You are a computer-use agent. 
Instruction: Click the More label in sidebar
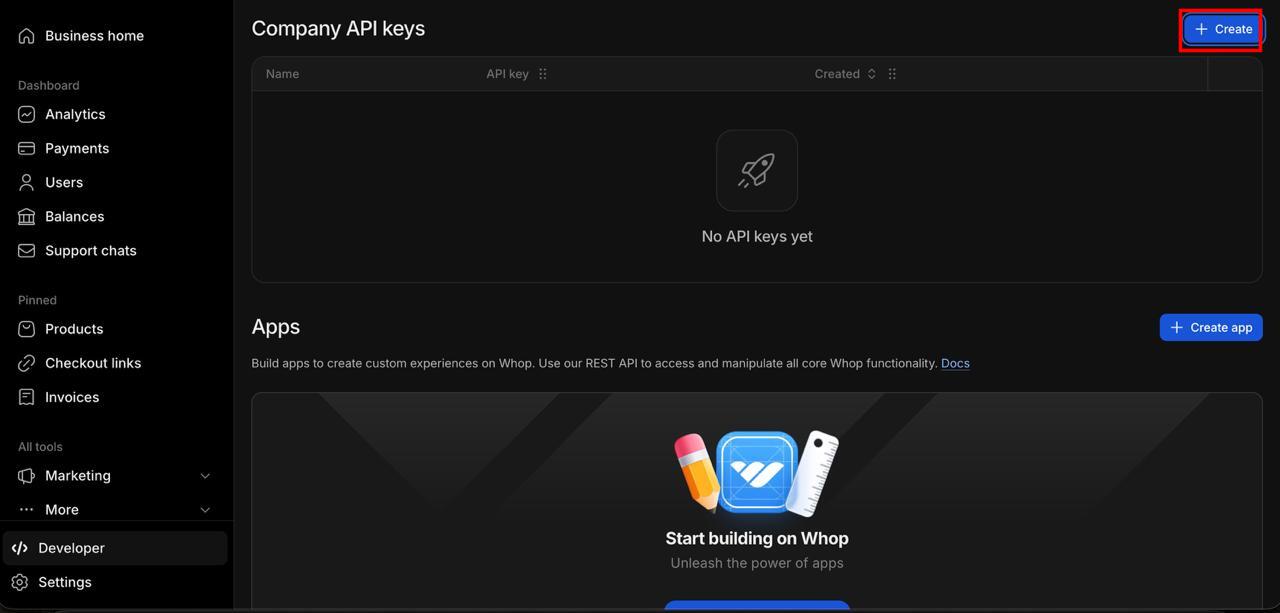click(62, 510)
